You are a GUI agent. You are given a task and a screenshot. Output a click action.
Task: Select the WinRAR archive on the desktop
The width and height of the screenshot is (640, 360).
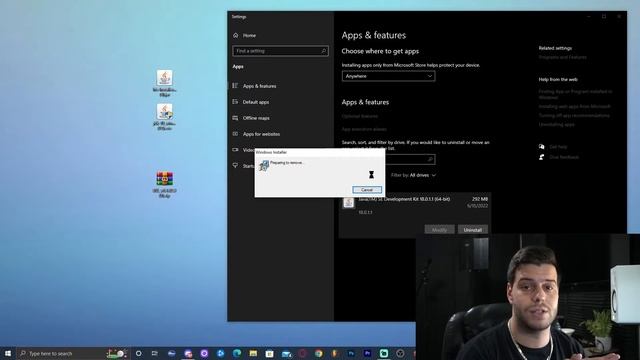(164, 179)
